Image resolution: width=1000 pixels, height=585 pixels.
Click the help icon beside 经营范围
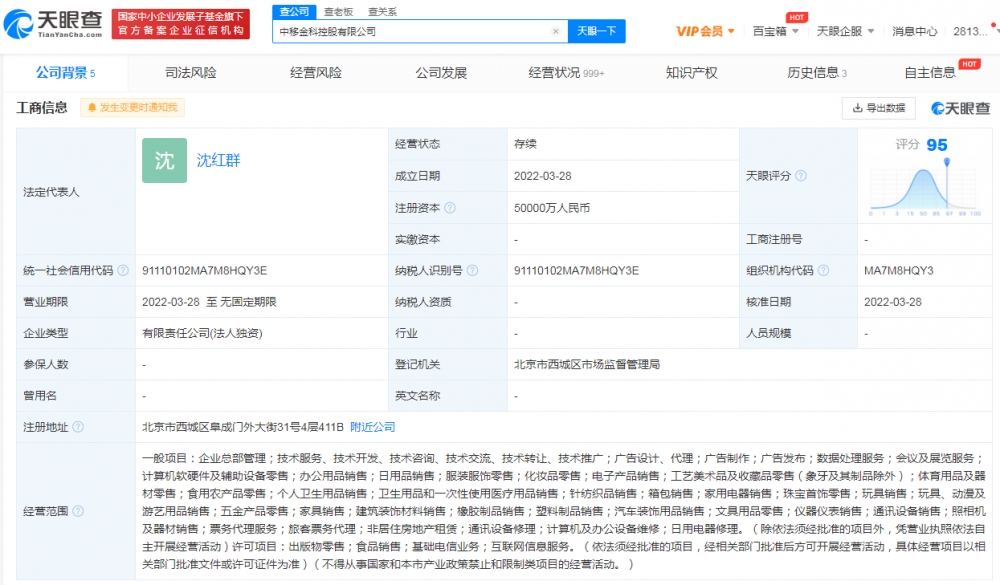coord(78,511)
